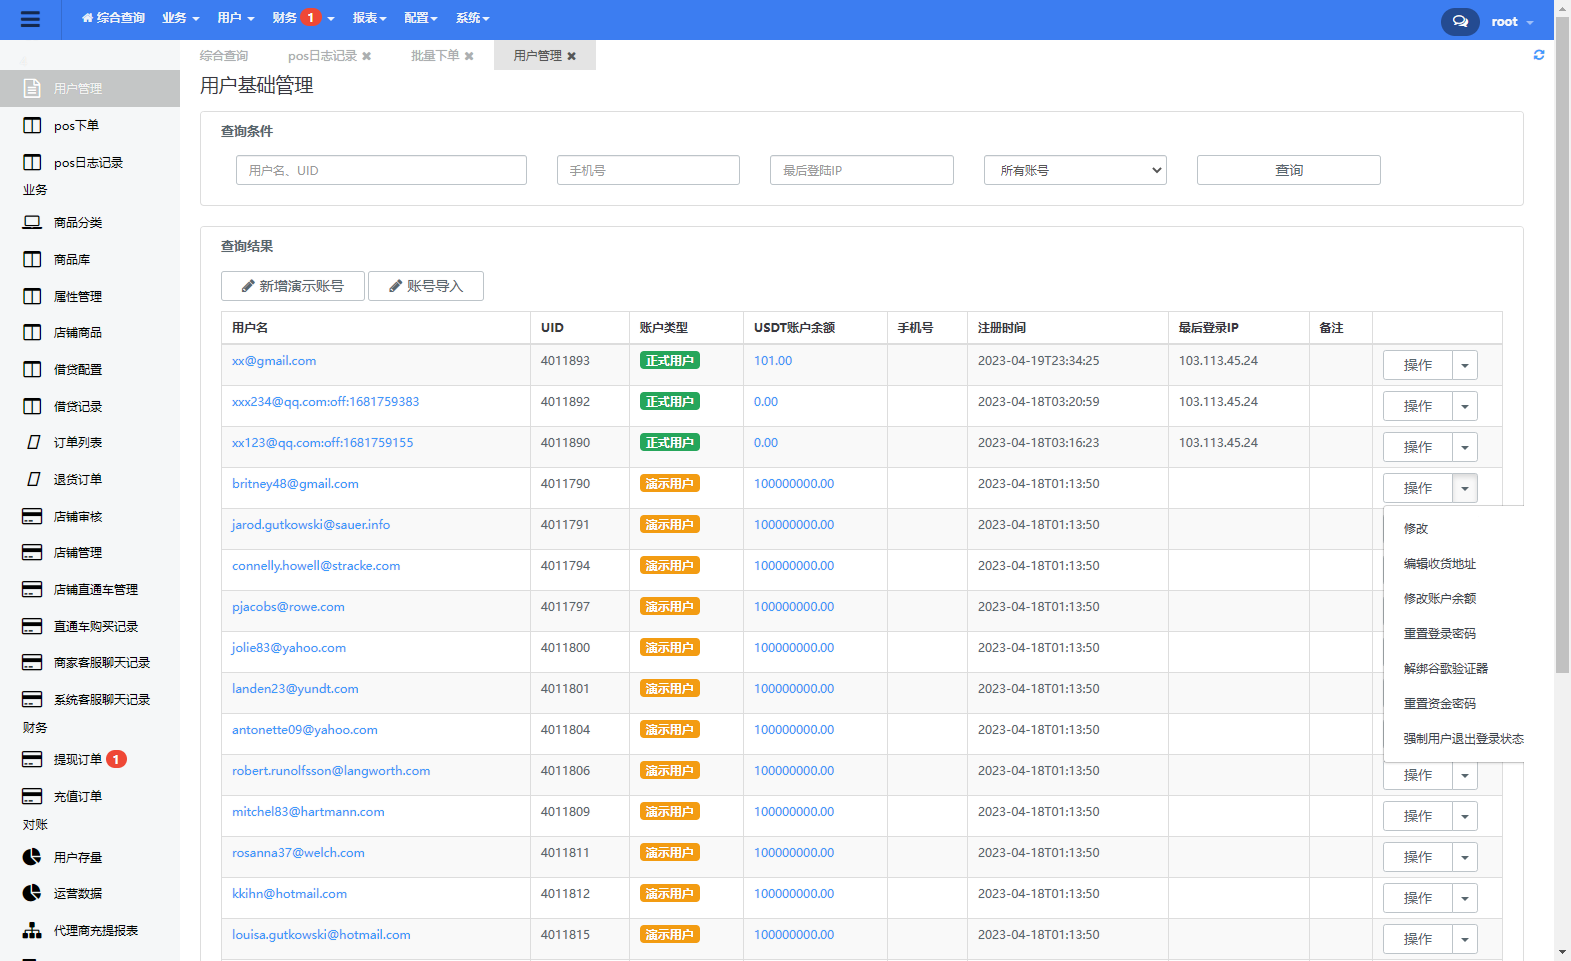Viewport: 1571px width, 961px height.
Task: Switch to the 综合查询 tab
Action: pos(224,56)
